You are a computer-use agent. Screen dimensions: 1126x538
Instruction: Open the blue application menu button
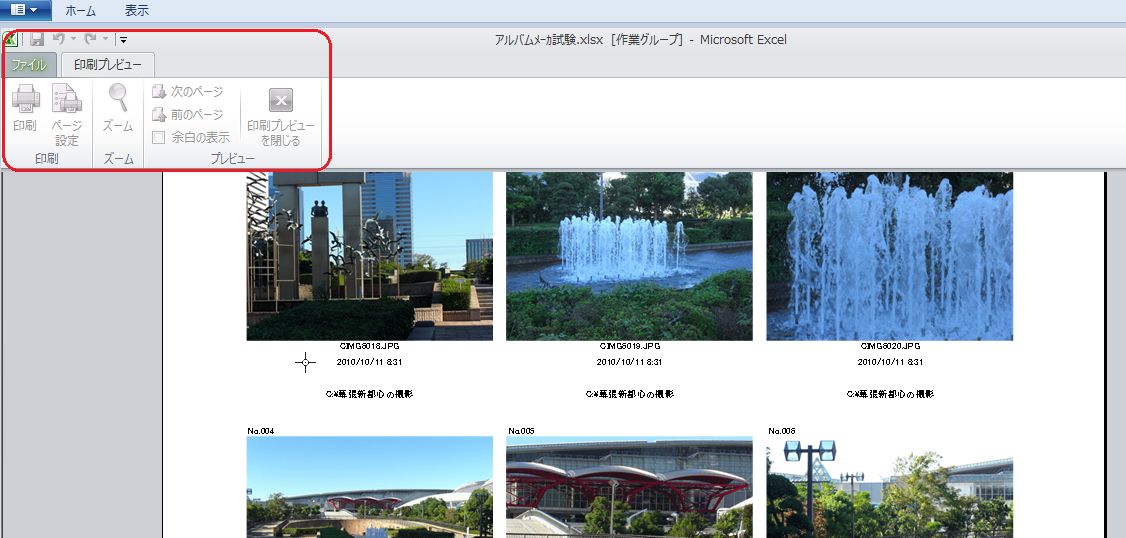(x=24, y=10)
